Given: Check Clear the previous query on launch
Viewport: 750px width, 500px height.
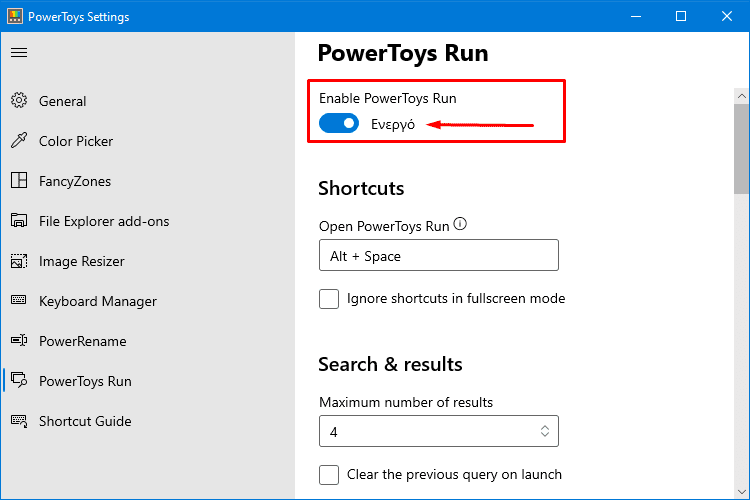Looking at the screenshot, I should (329, 475).
